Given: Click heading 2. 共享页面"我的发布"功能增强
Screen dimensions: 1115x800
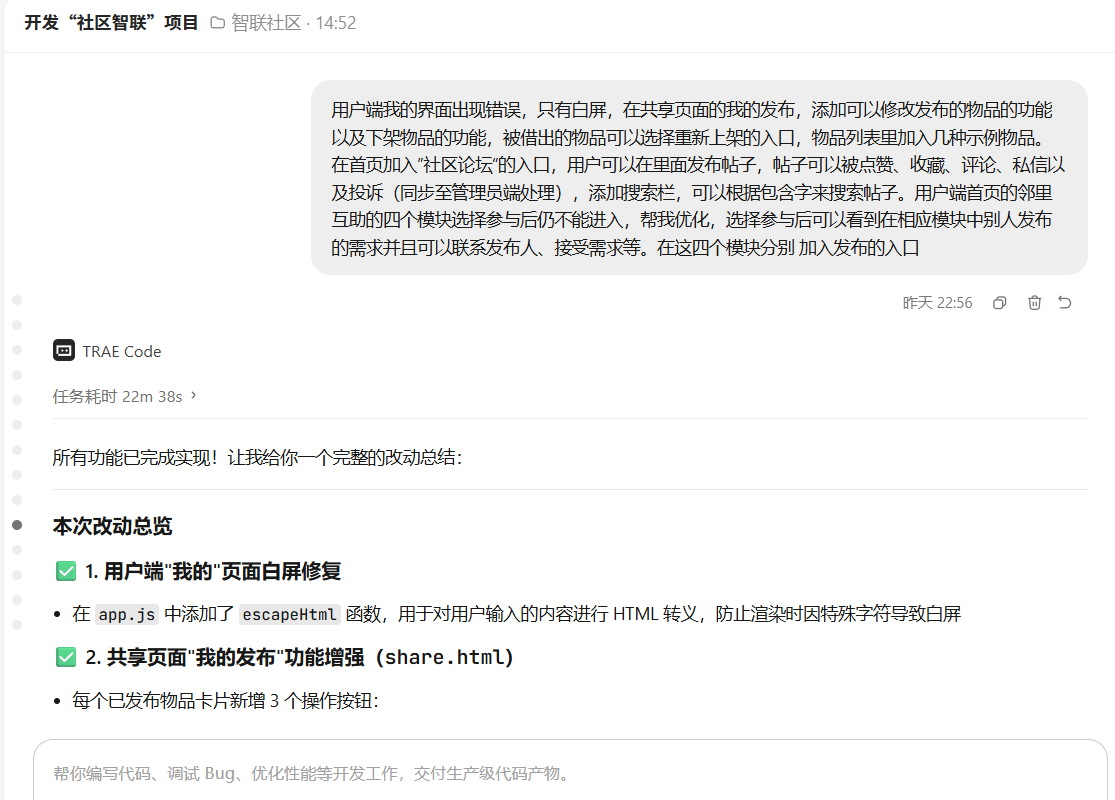Looking at the screenshot, I should (299, 657).
